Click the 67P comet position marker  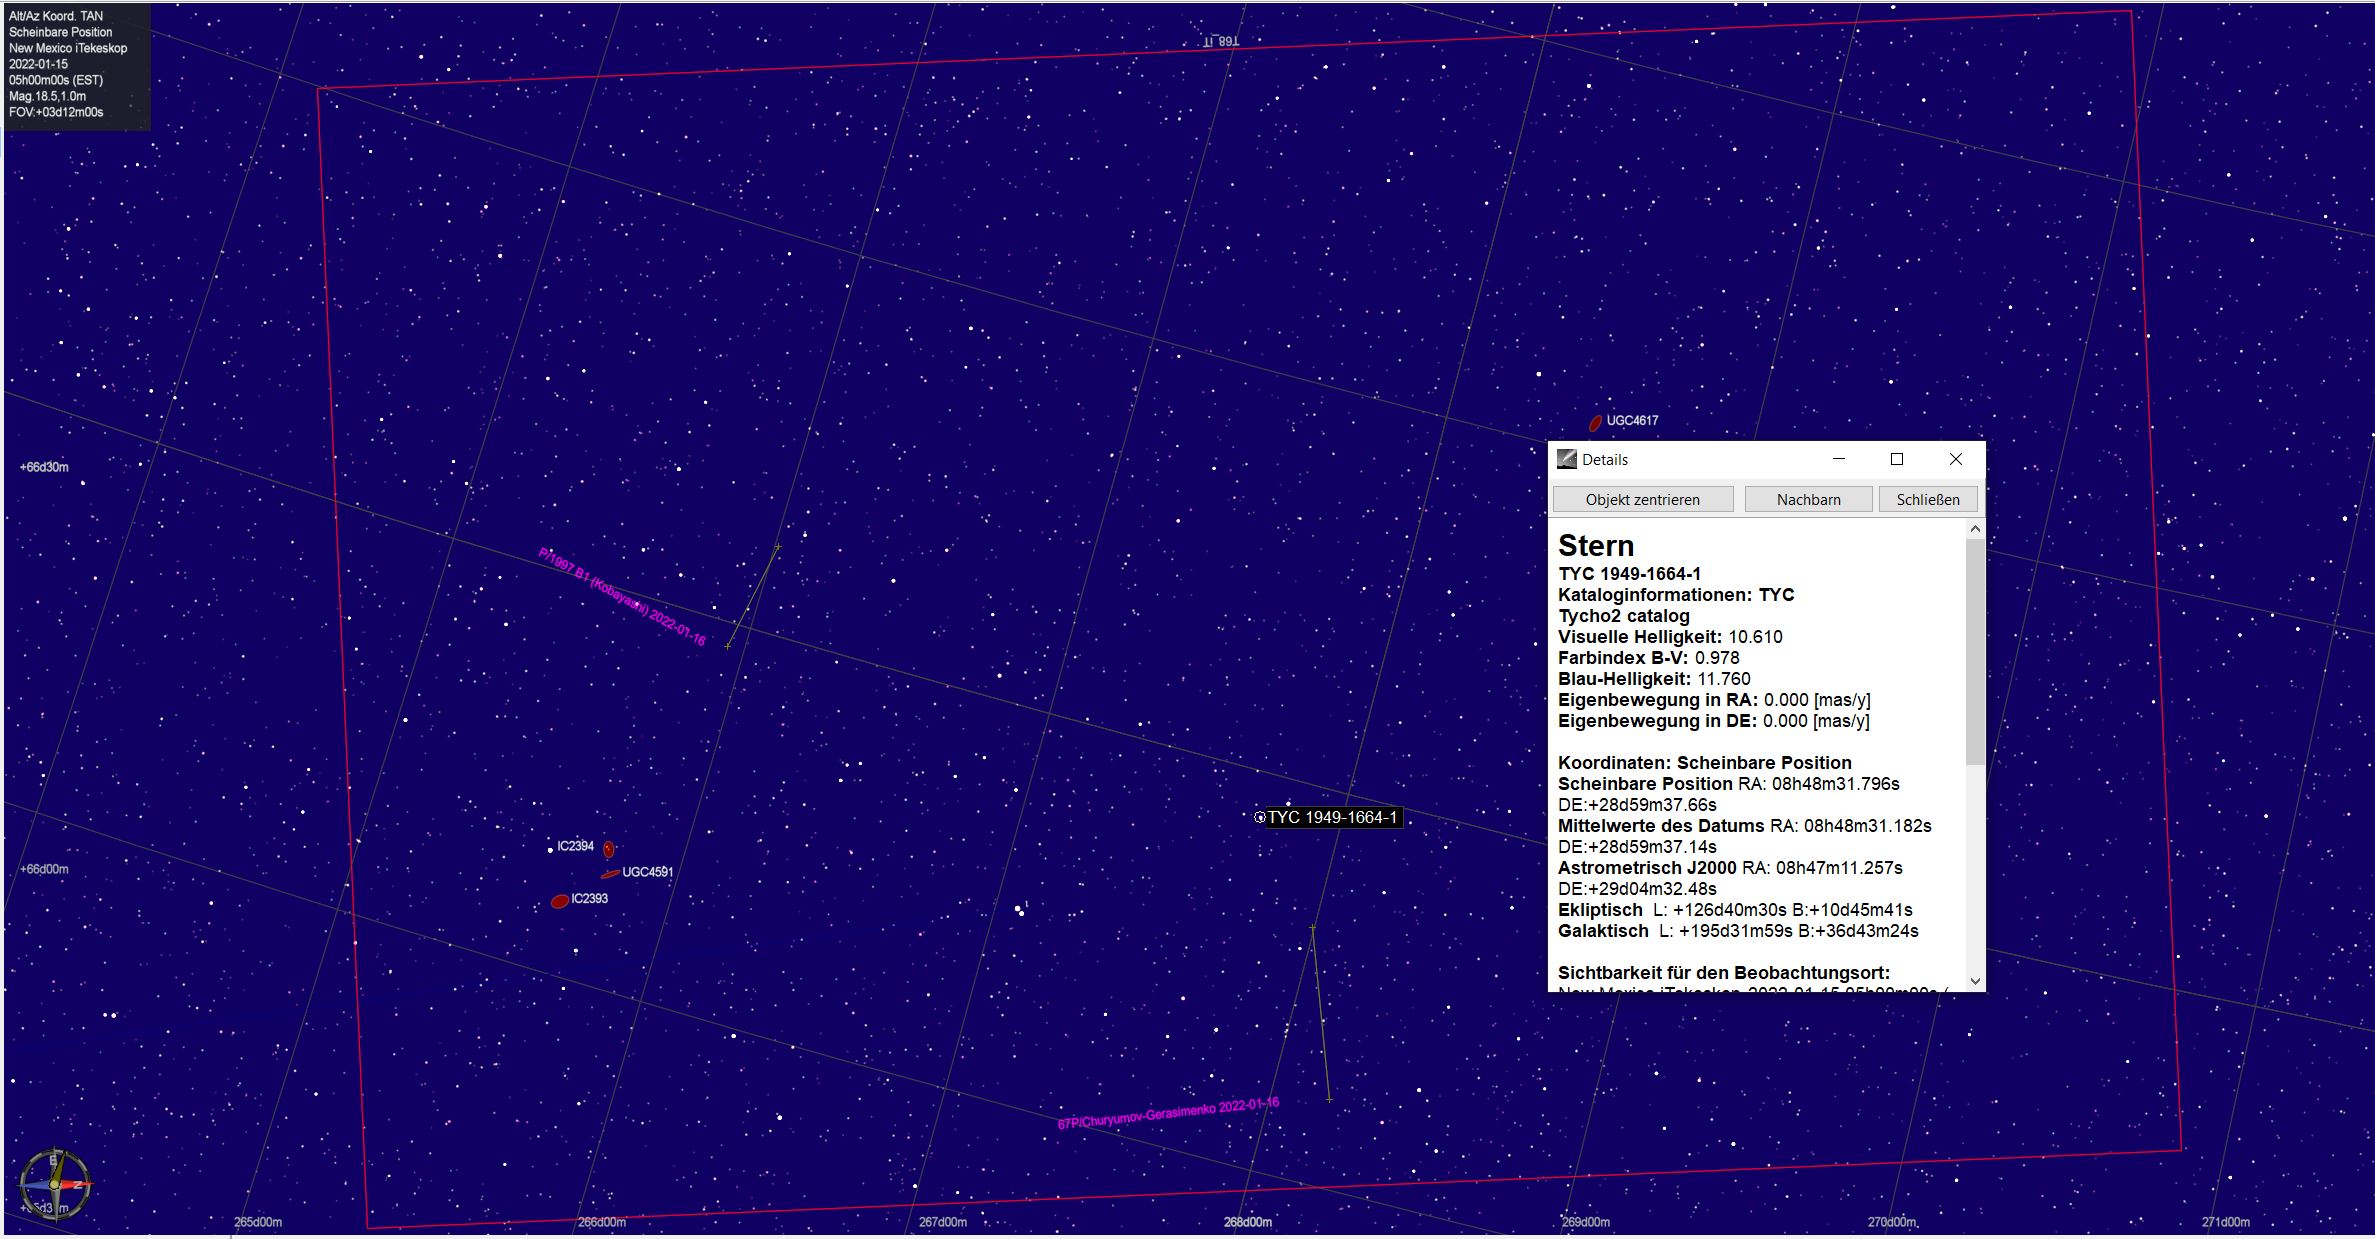1329,1100
